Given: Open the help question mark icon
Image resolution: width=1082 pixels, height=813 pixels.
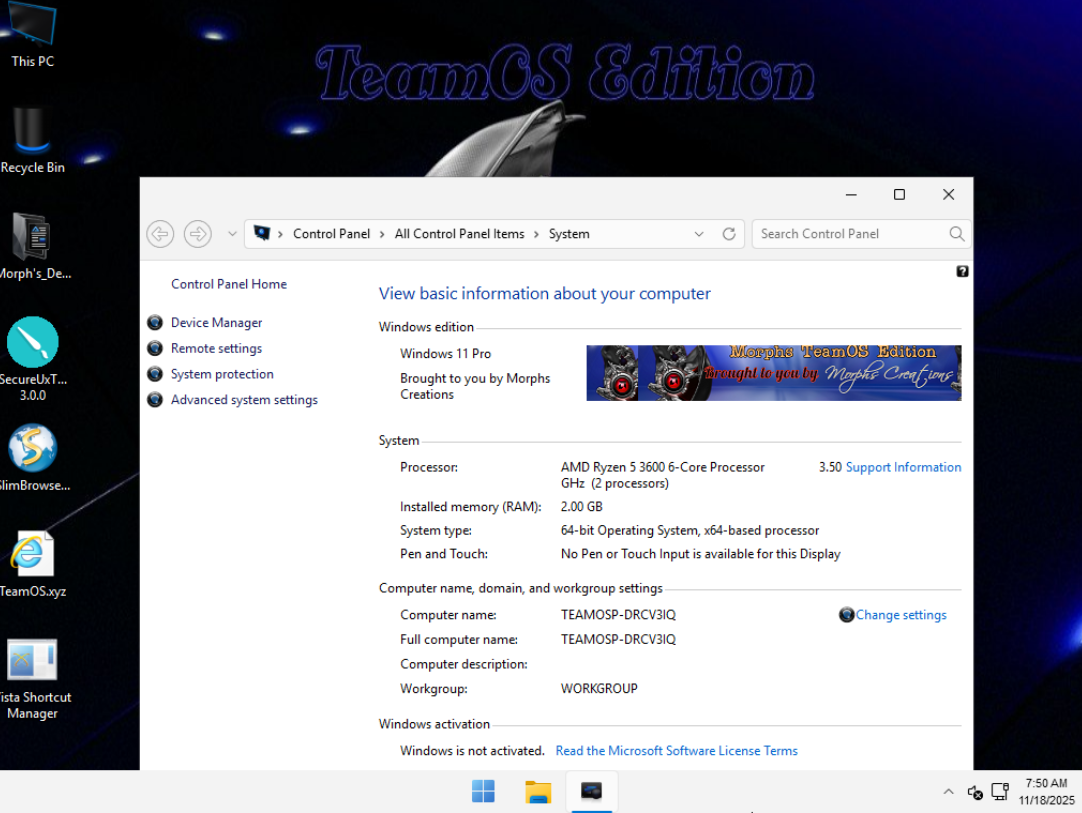Looking at the screenshot, I should pyautogui.click(x=962, y=271).
